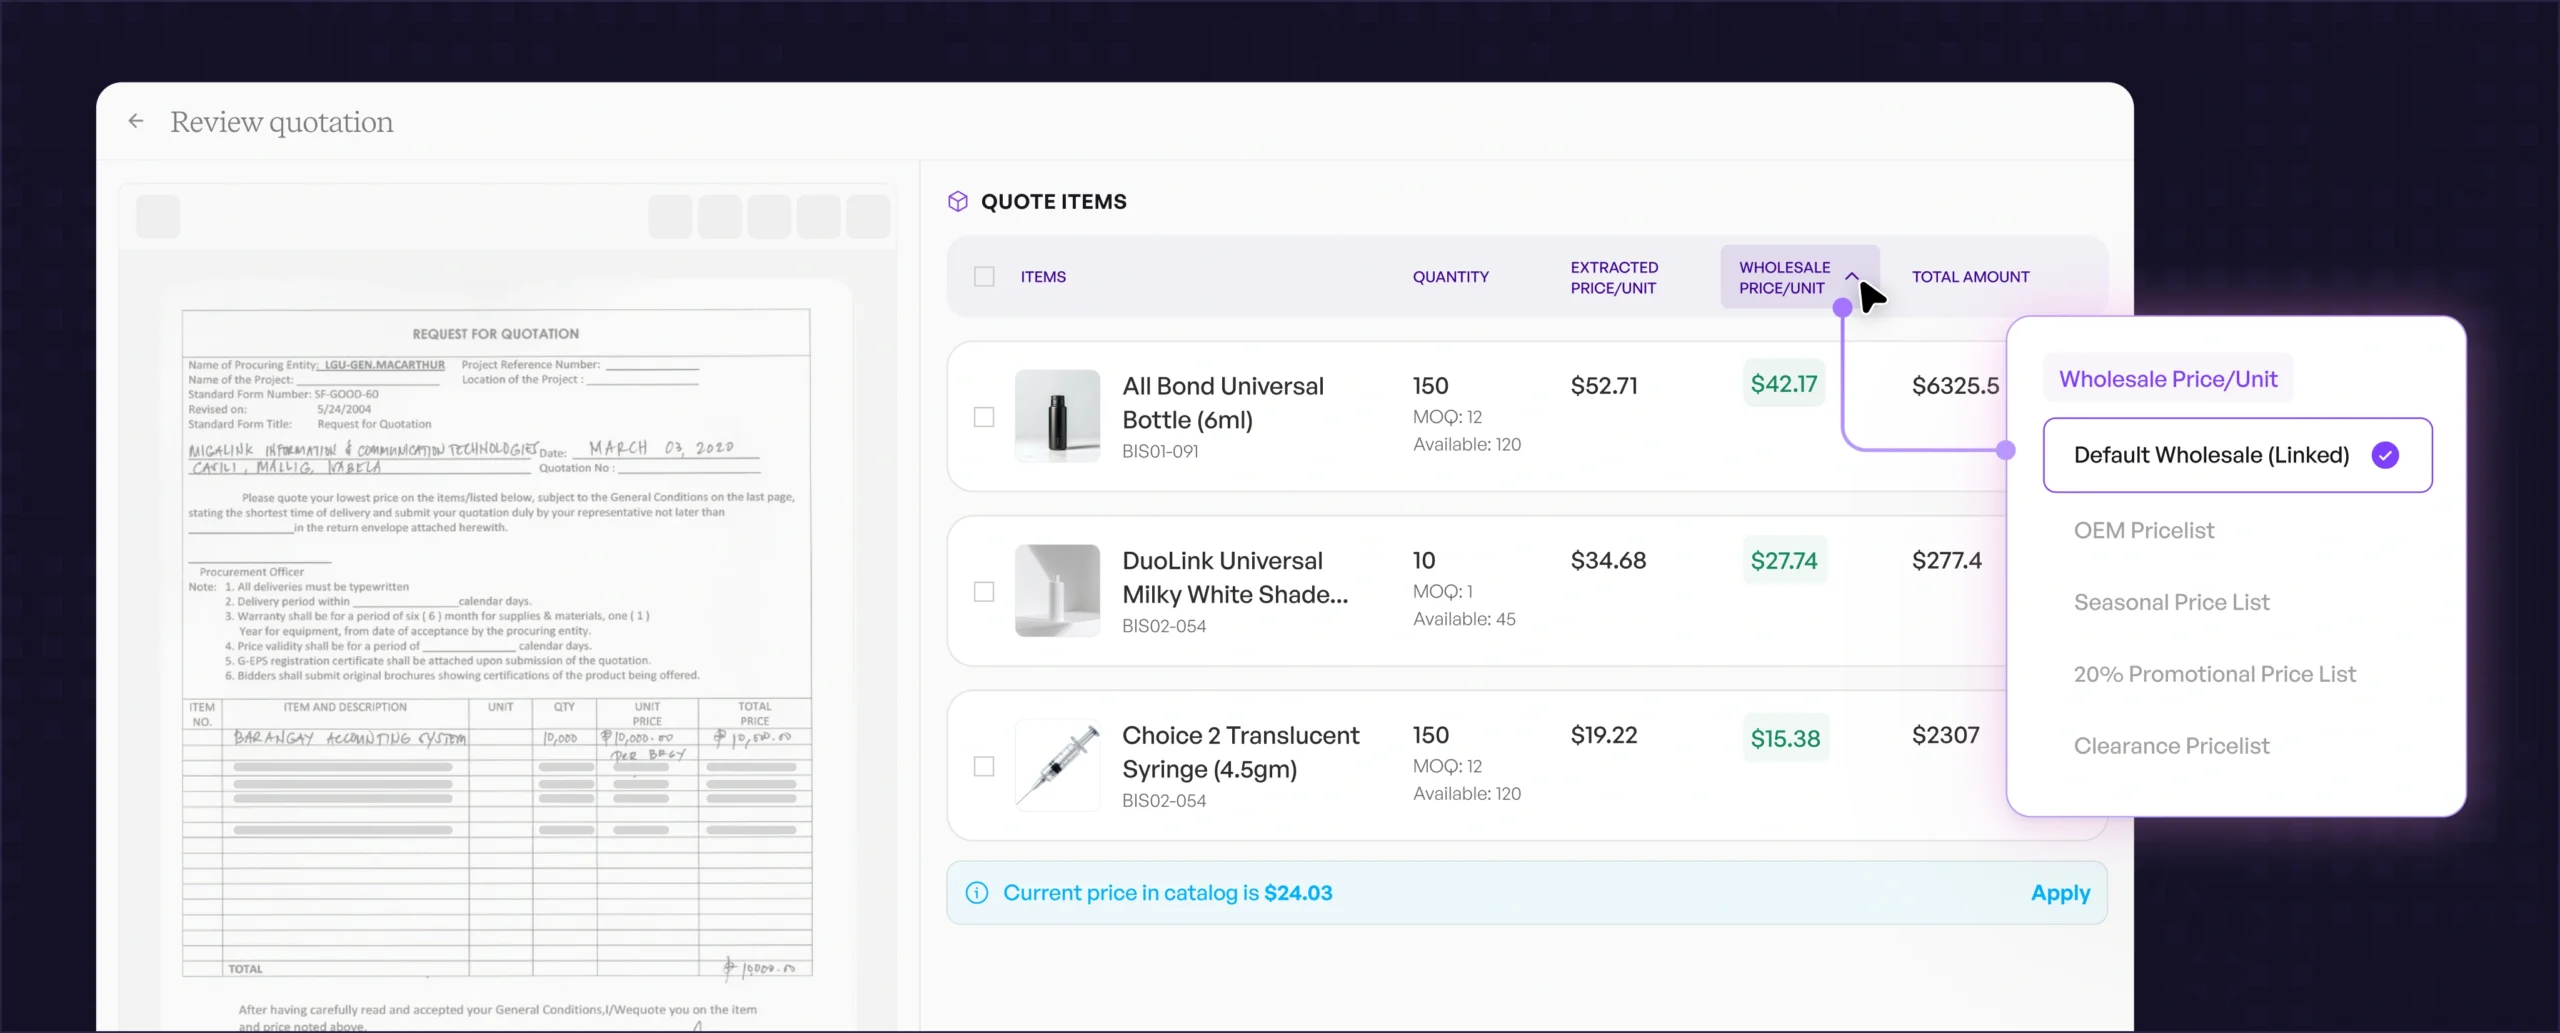Click the info icon in catalog price banner

point(976,893)
